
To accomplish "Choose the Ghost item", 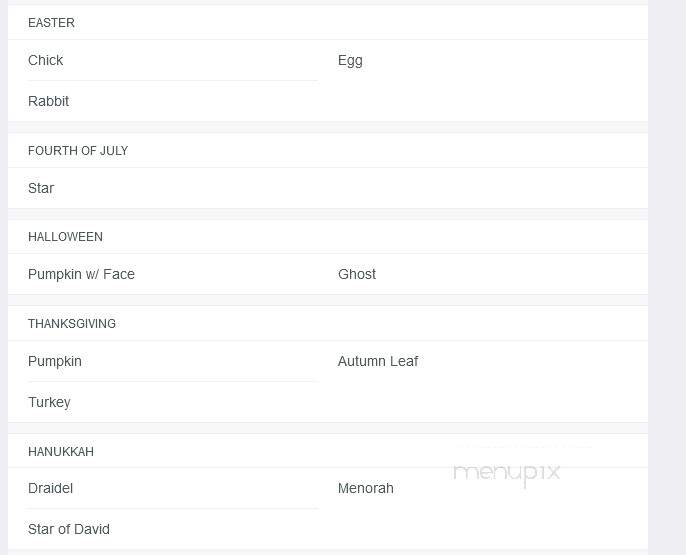I will point(357,274).
